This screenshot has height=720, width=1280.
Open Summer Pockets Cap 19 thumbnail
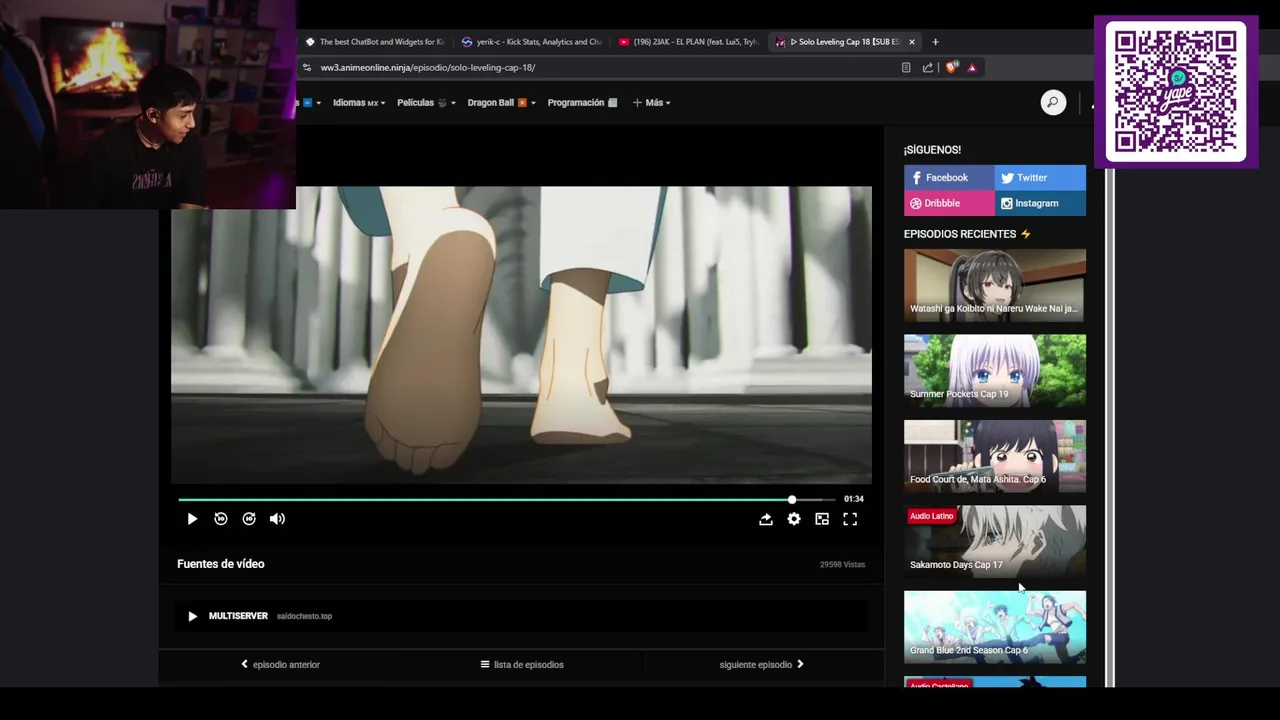[x=994, y=370]
